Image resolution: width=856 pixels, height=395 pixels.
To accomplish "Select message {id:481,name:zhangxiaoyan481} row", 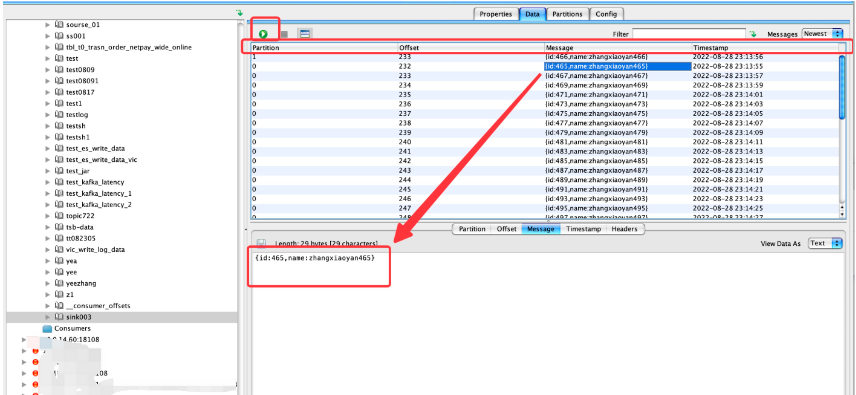I will click(597, 142).
